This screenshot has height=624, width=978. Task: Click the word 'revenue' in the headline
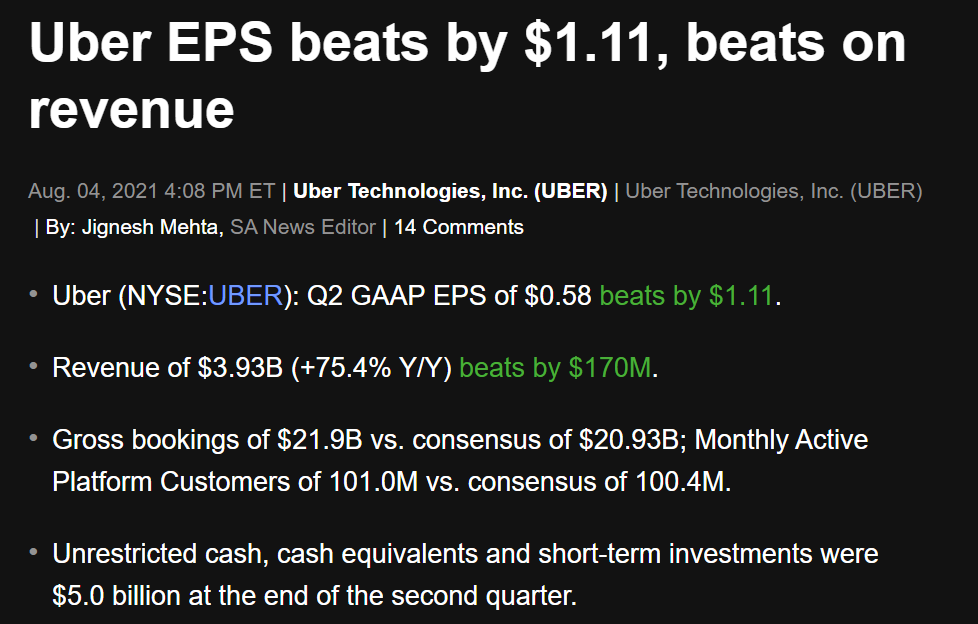132,110
